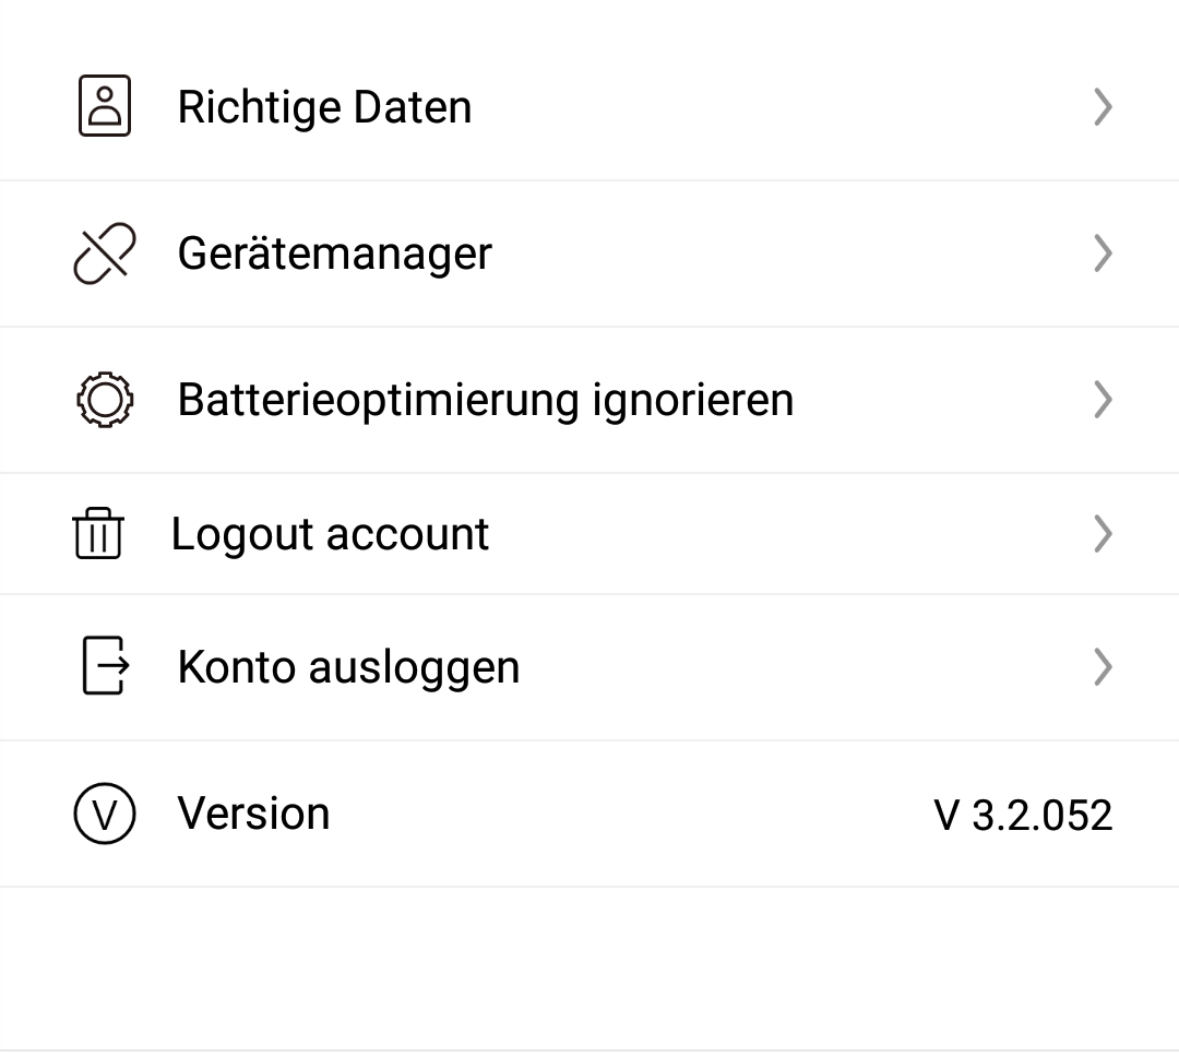Viewport: 1179px width, 1062px height.
Task: Click the chevron next to Gerätemanager
Action: (x=1102, y=253)
